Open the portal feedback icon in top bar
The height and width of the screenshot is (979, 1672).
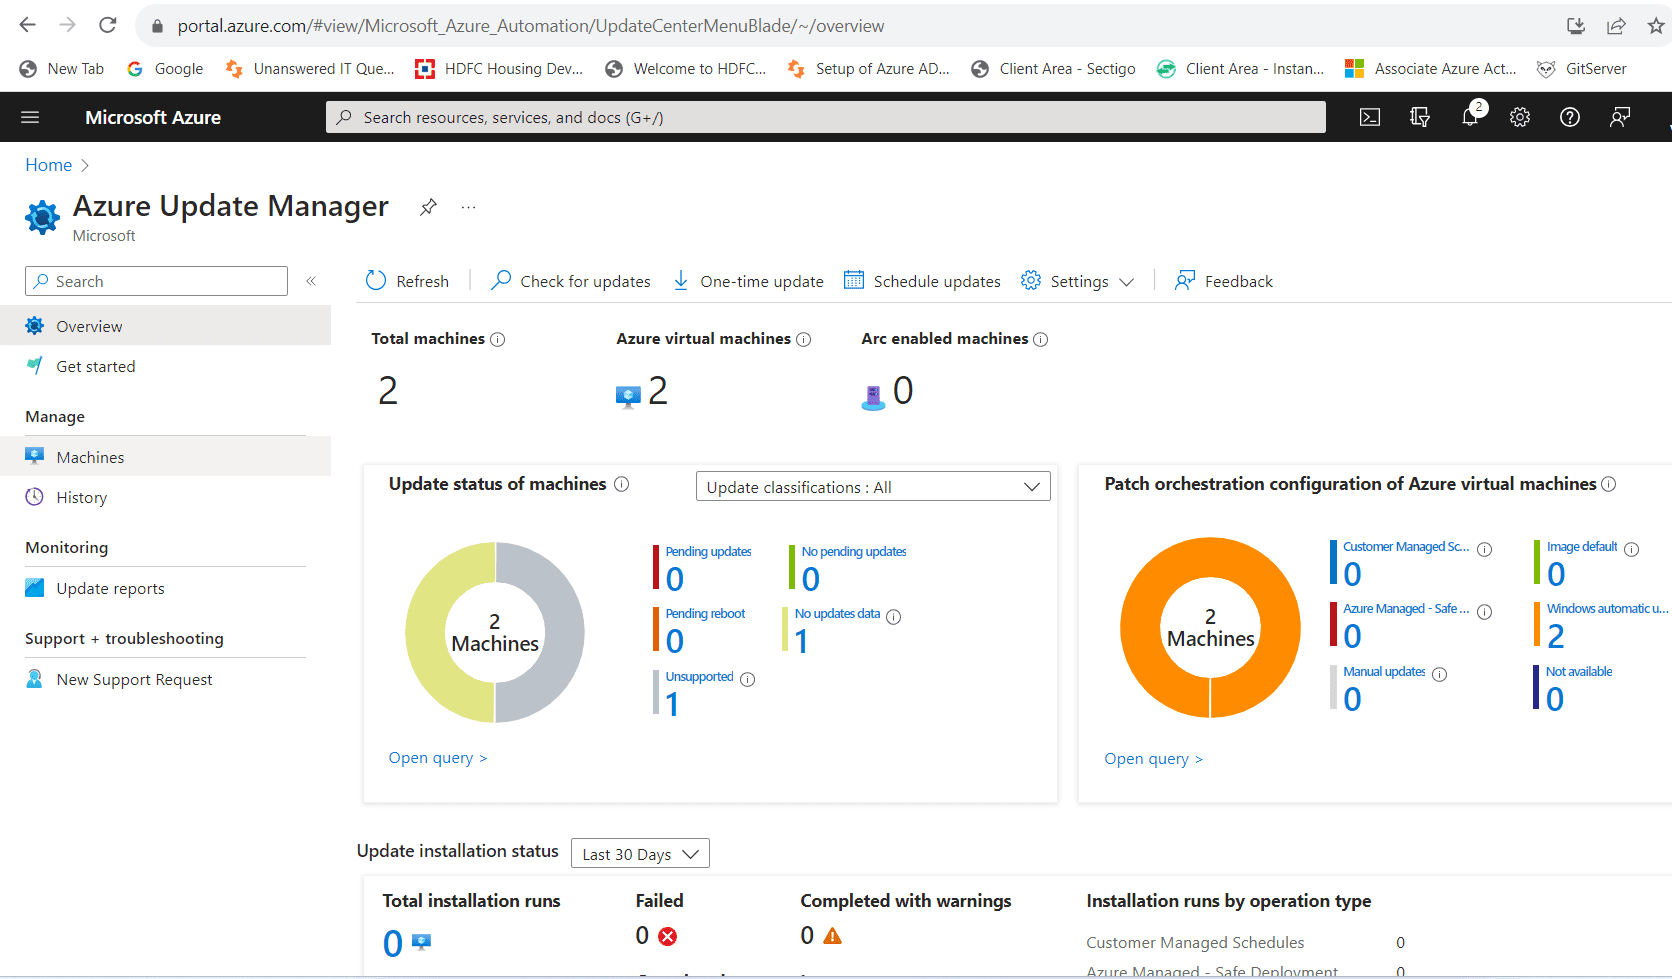[1620, 117]
